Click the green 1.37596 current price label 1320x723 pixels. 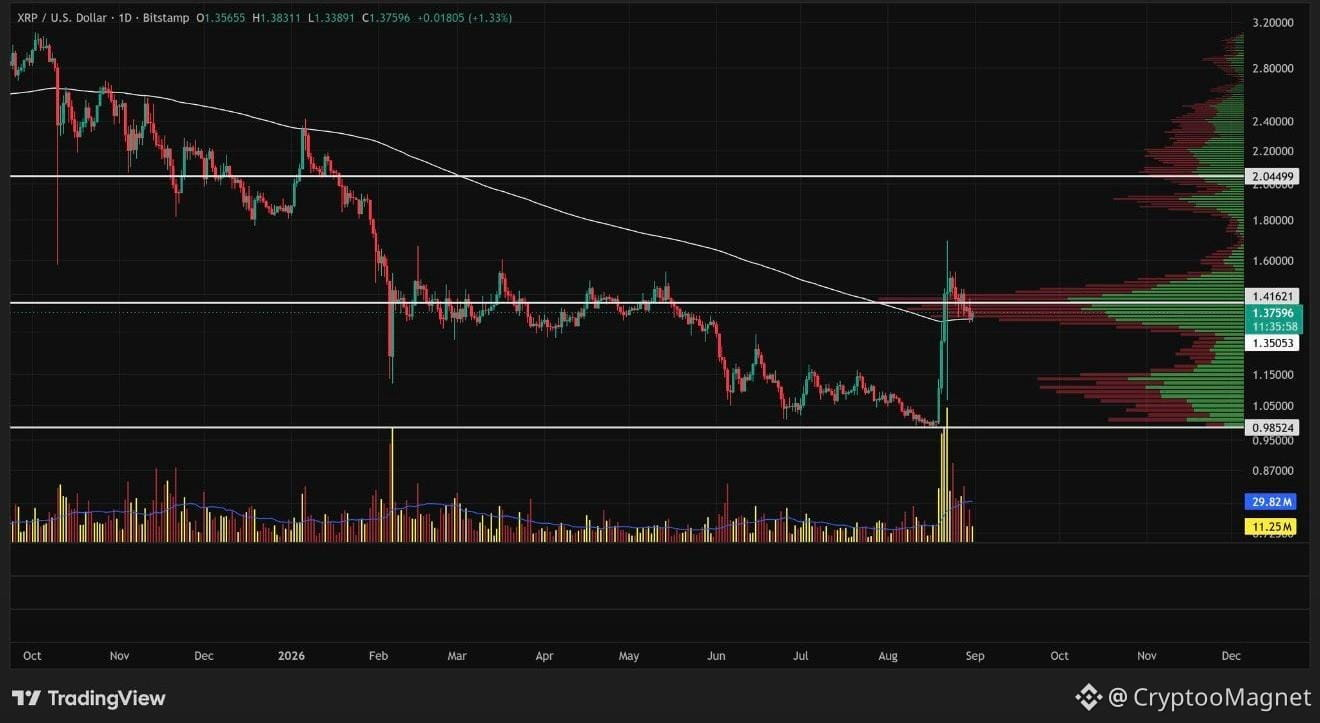pos(1274,313)
